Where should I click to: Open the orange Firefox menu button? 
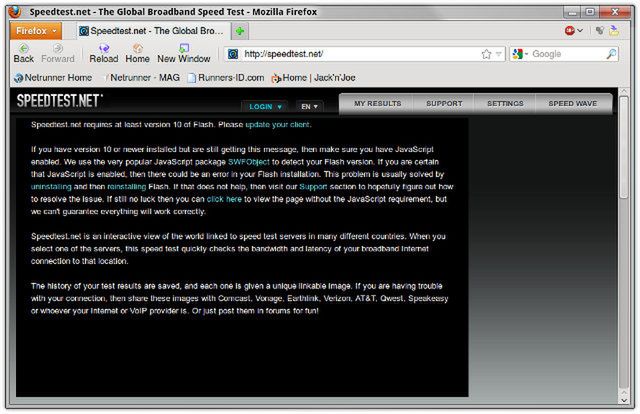(36, 31)
